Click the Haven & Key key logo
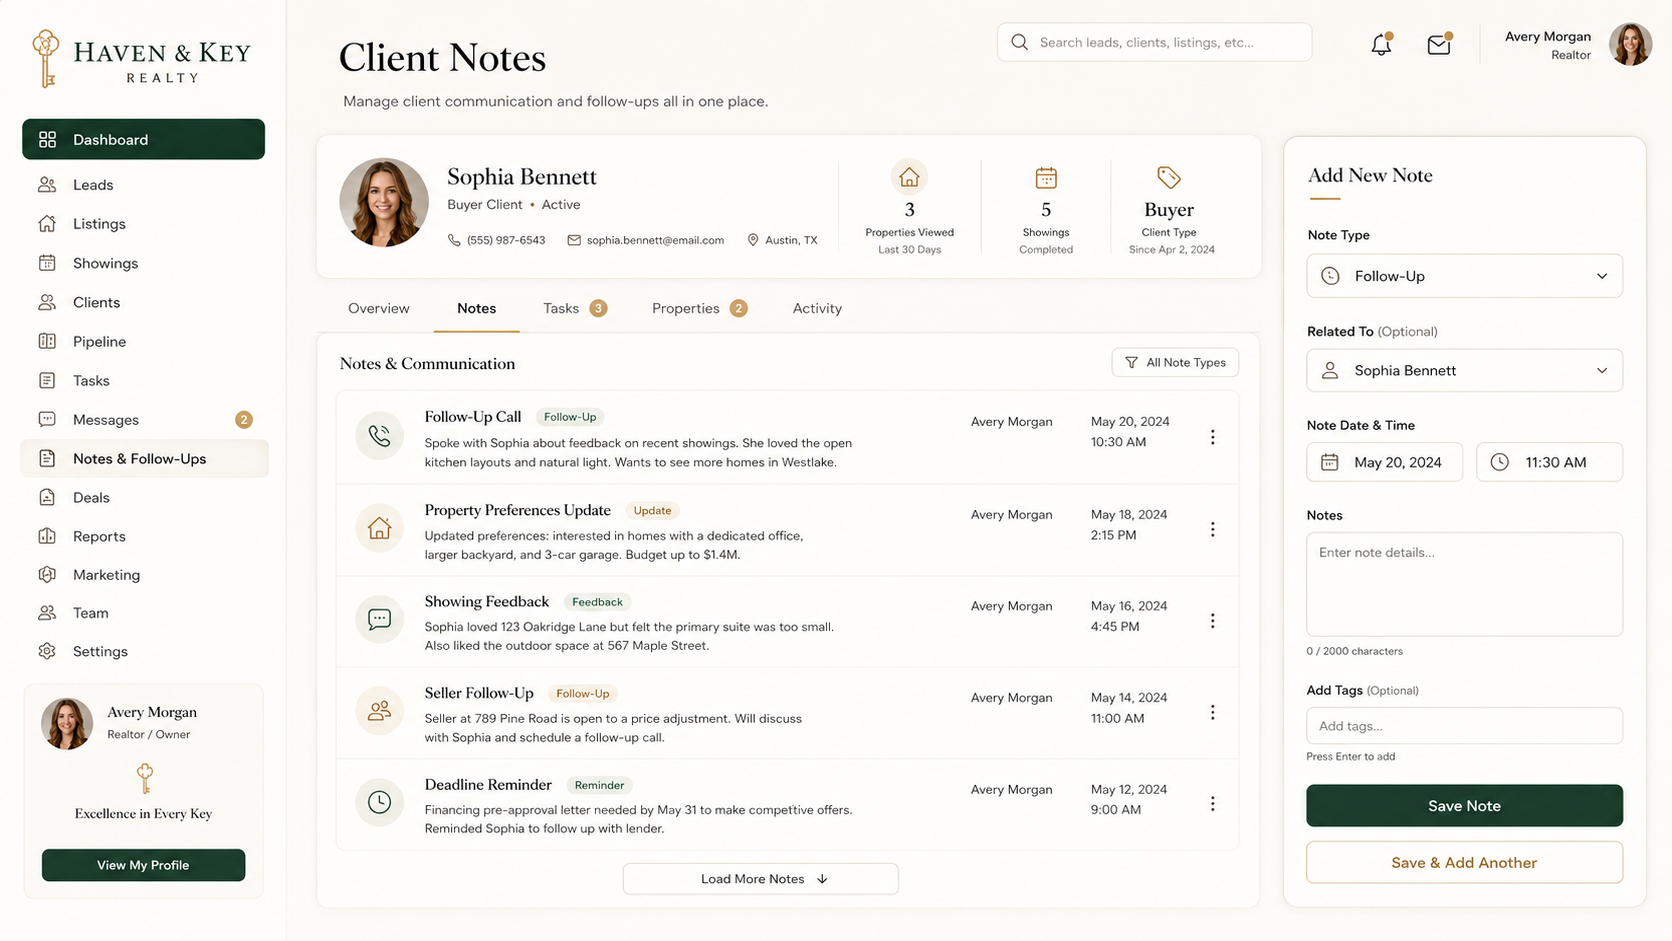The height and width of the screenshot is (941, 1672). pyautogui.click(x=45, y=58)
